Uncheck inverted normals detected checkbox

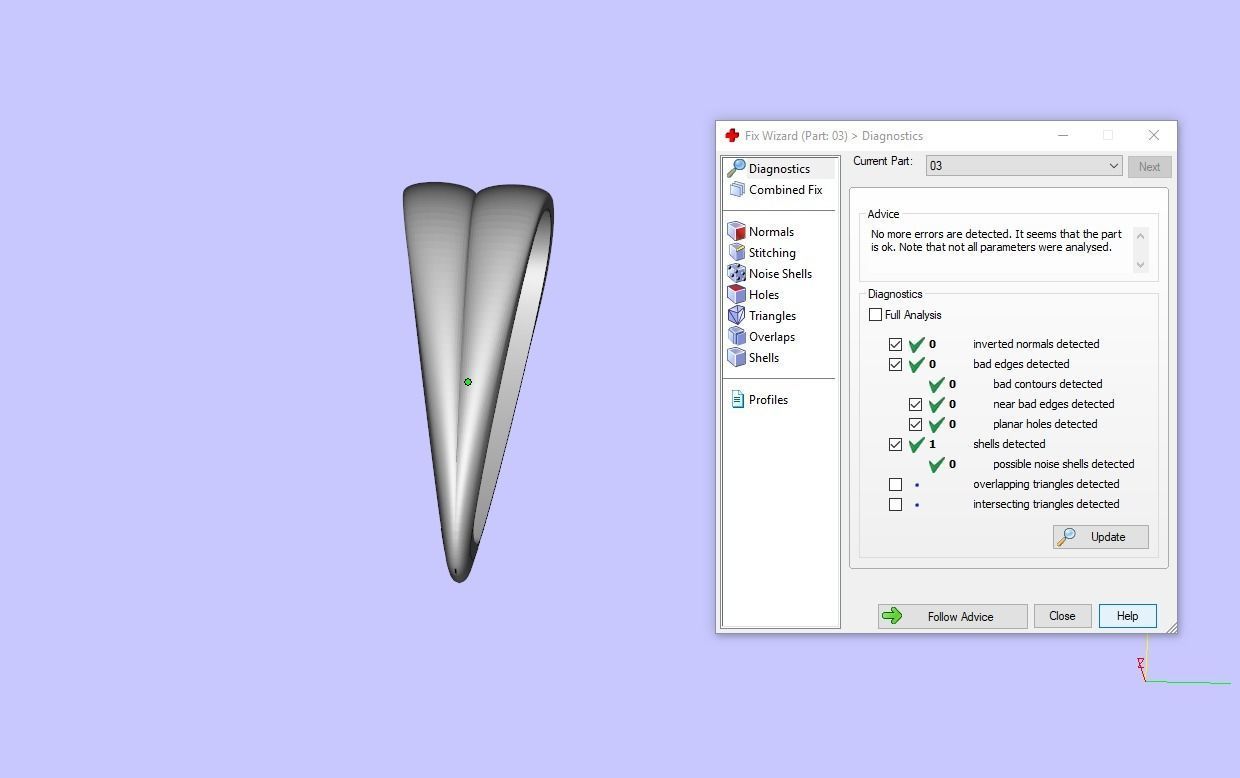(895, 344)
